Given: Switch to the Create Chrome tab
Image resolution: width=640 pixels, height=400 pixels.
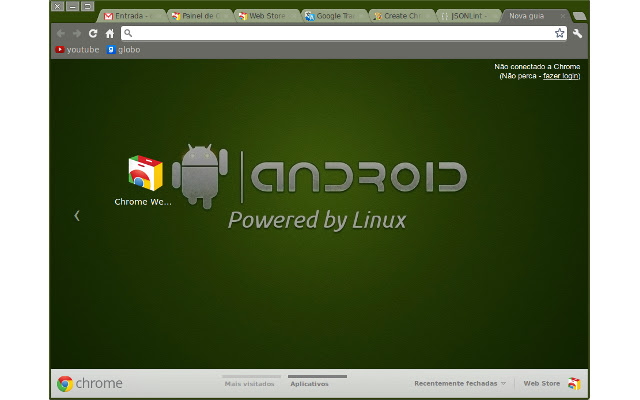Looking at the screenshot, I should pyautogui.click(x=401, y=16).
